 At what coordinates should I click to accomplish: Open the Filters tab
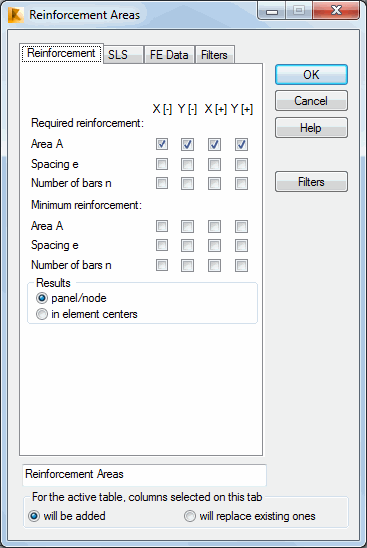214,55
